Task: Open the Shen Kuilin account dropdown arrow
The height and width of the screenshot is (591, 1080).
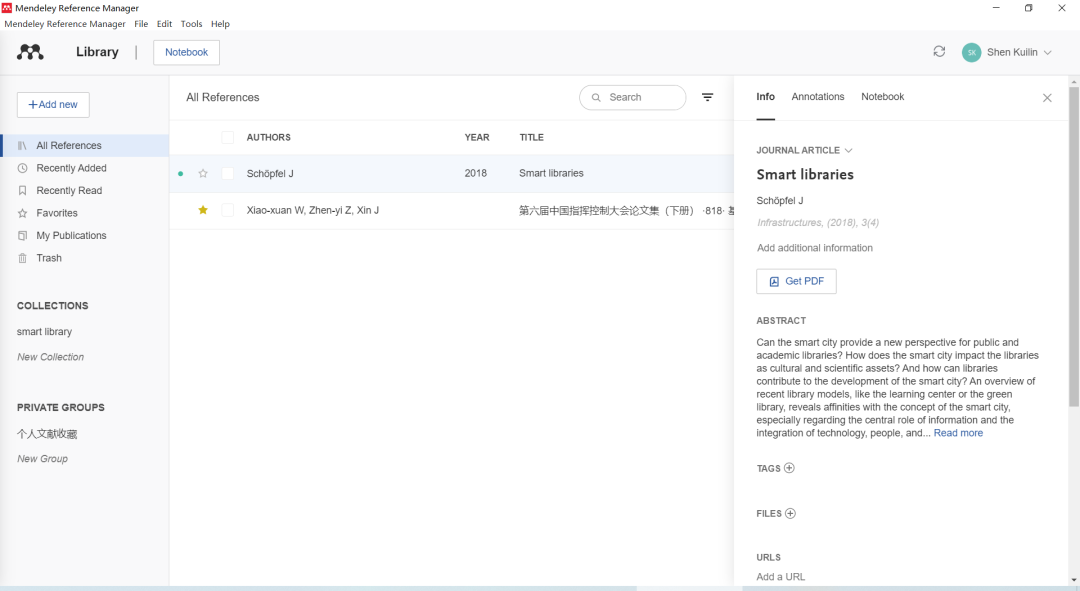Action: pos(1048,52)
